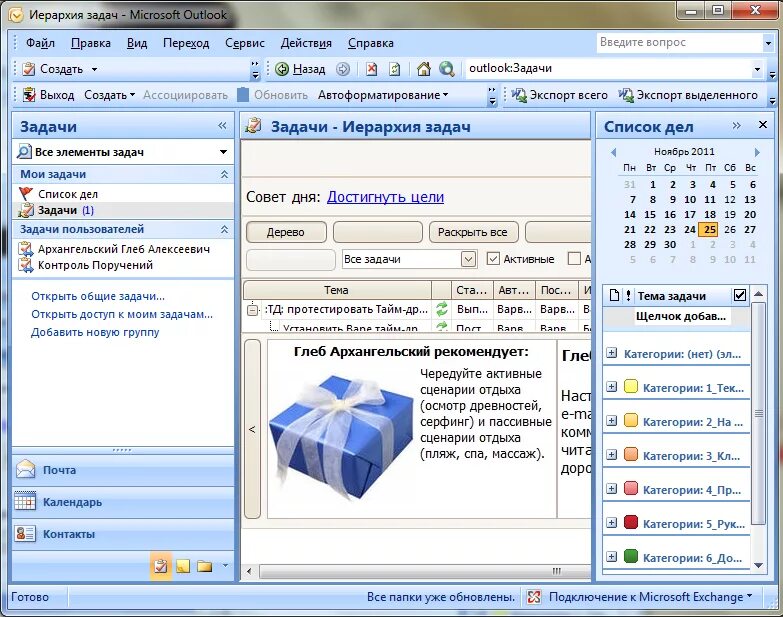Screen dimensions: 783x617
Task: Click the Exchange connection status icon
Action: (x=534, y=597)
